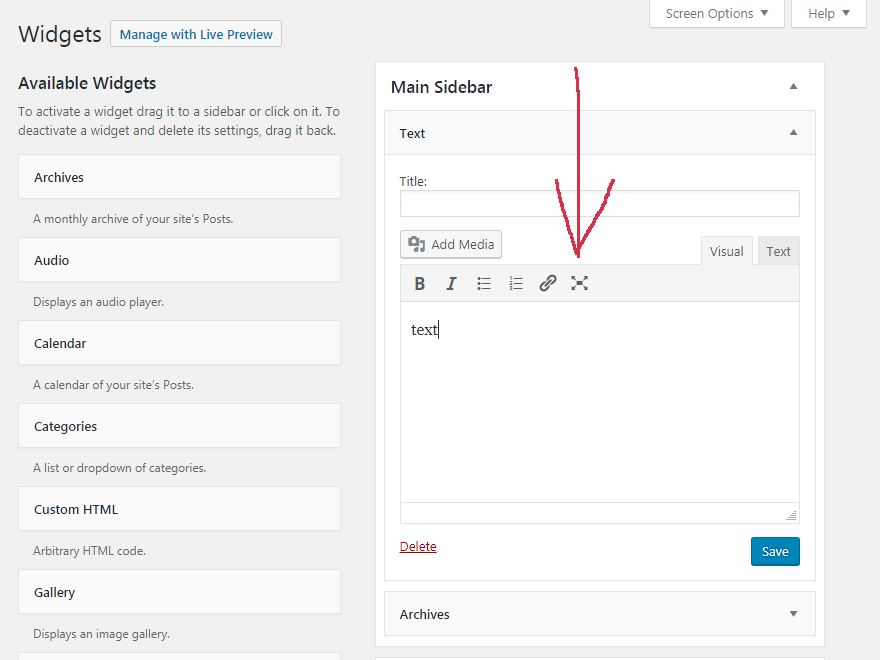Save the Text widget

point(775,552)
